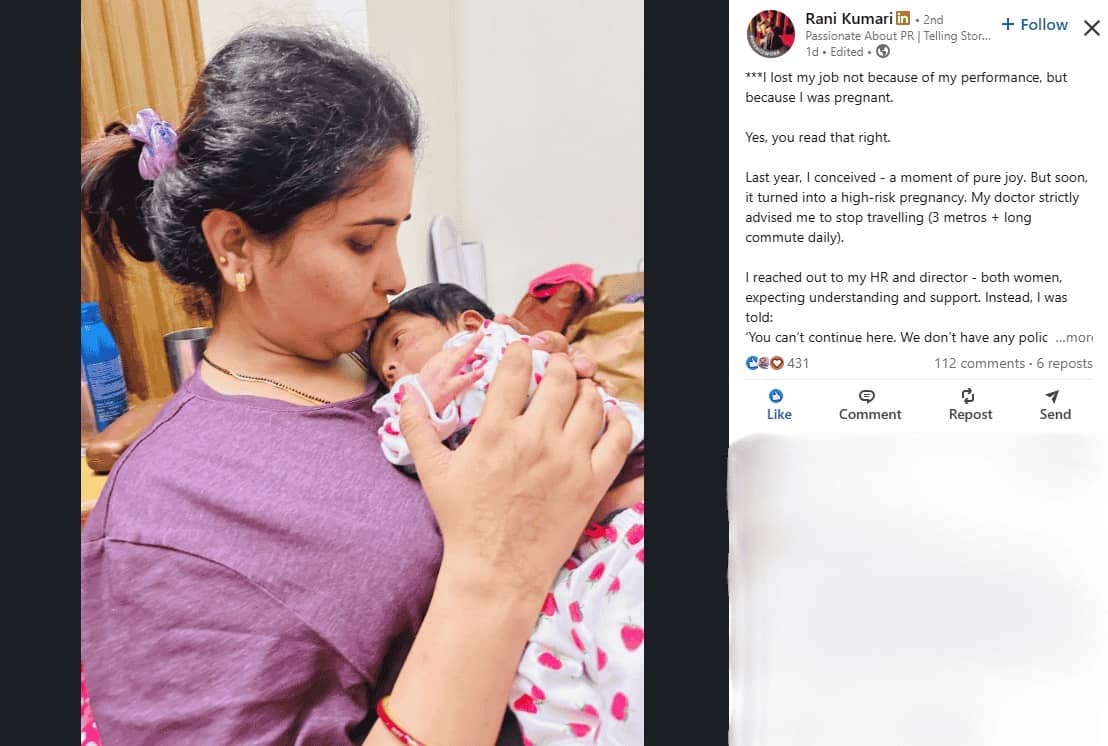Click the Repost label text
1108x746 pixels.
coord(970,415)
